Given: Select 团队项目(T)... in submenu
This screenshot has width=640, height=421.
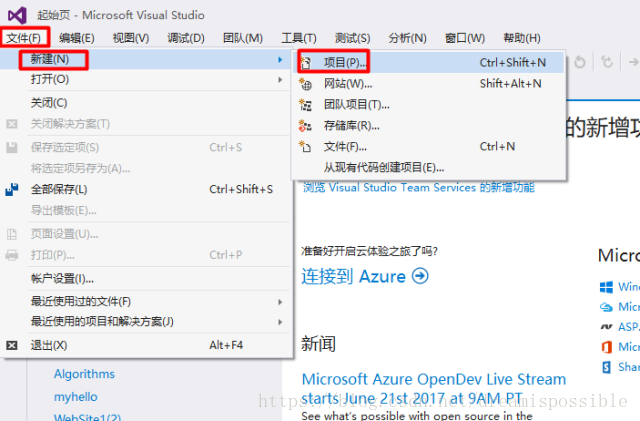Looking at the screenshot, I should point(429,105).
